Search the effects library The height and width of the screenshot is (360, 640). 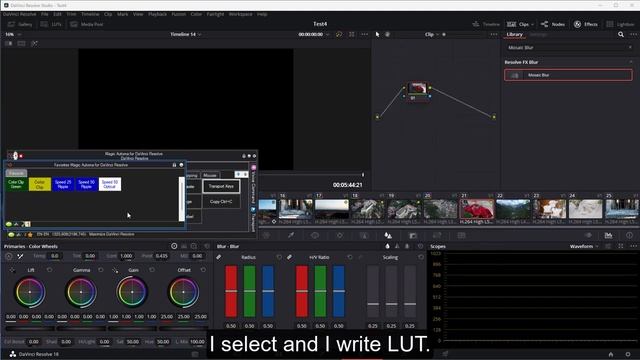(621, 35)
